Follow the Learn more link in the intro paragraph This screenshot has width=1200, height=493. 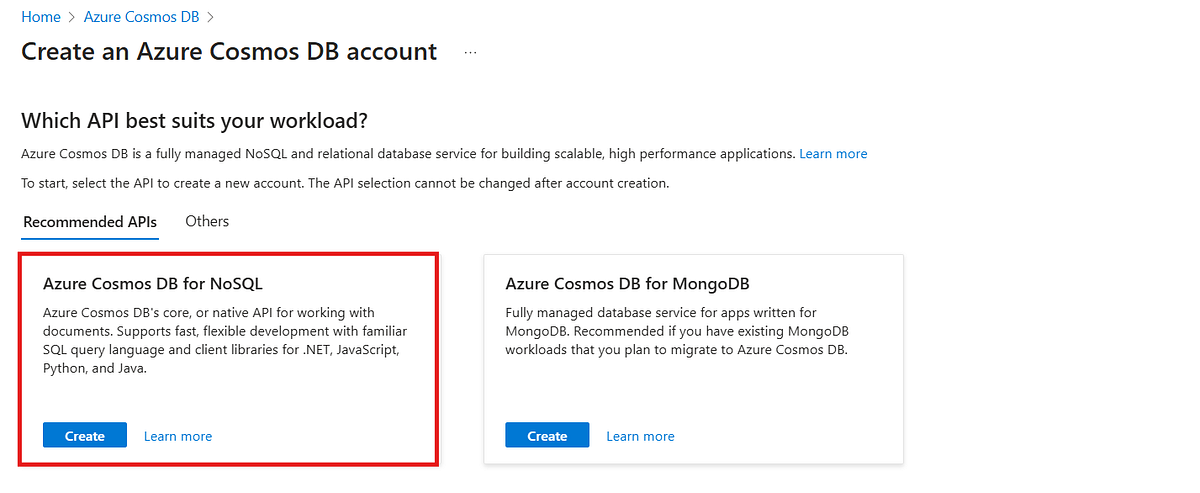tap(833, 154)
